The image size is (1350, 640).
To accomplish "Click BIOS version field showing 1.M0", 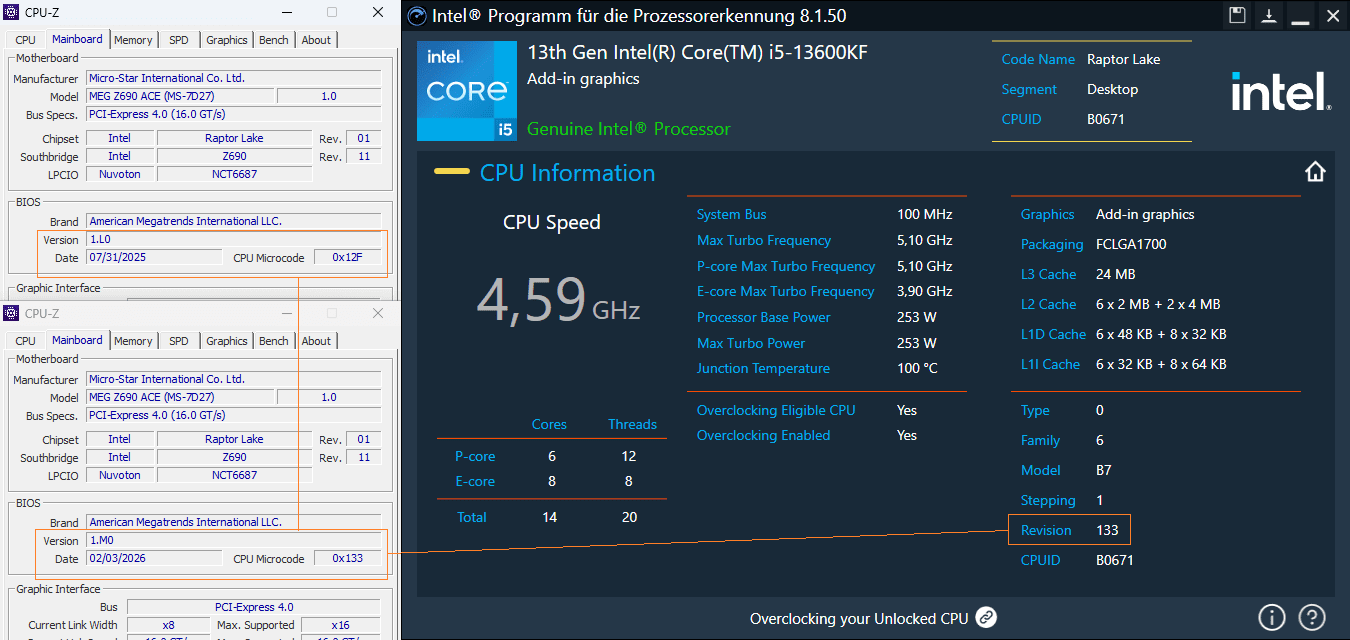I will 233,541.
